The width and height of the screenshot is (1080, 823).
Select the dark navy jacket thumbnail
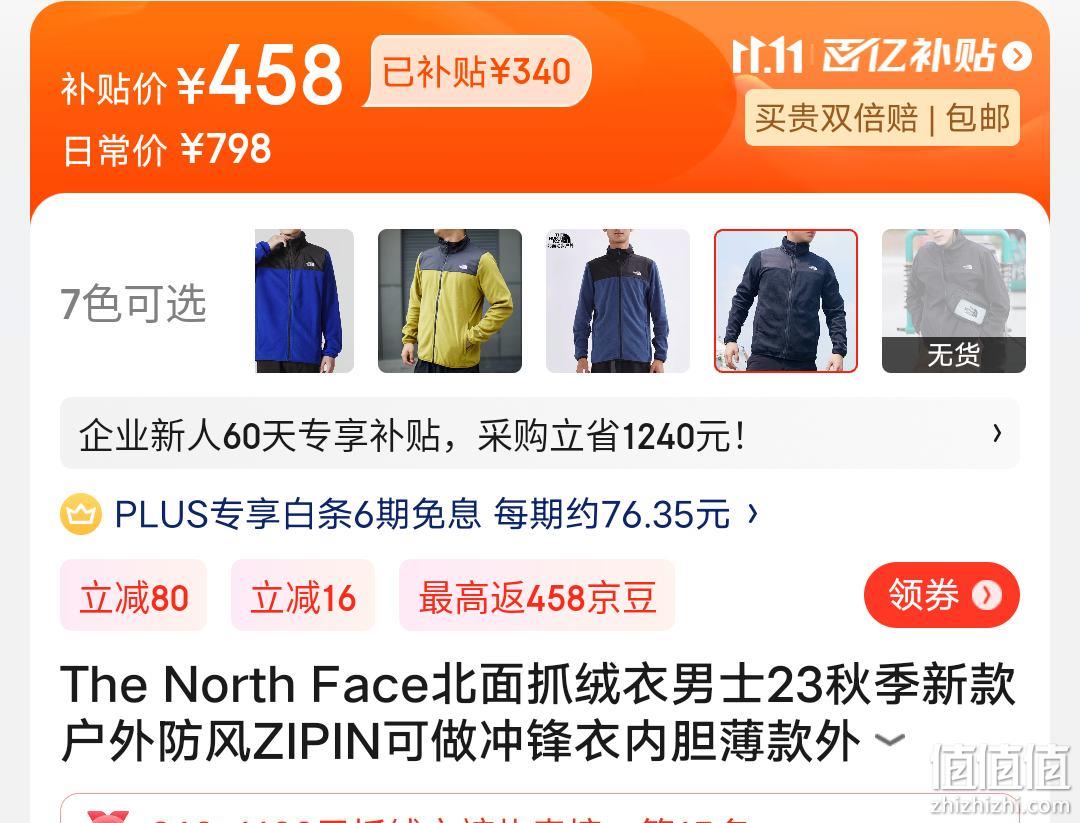coord(786,301)
